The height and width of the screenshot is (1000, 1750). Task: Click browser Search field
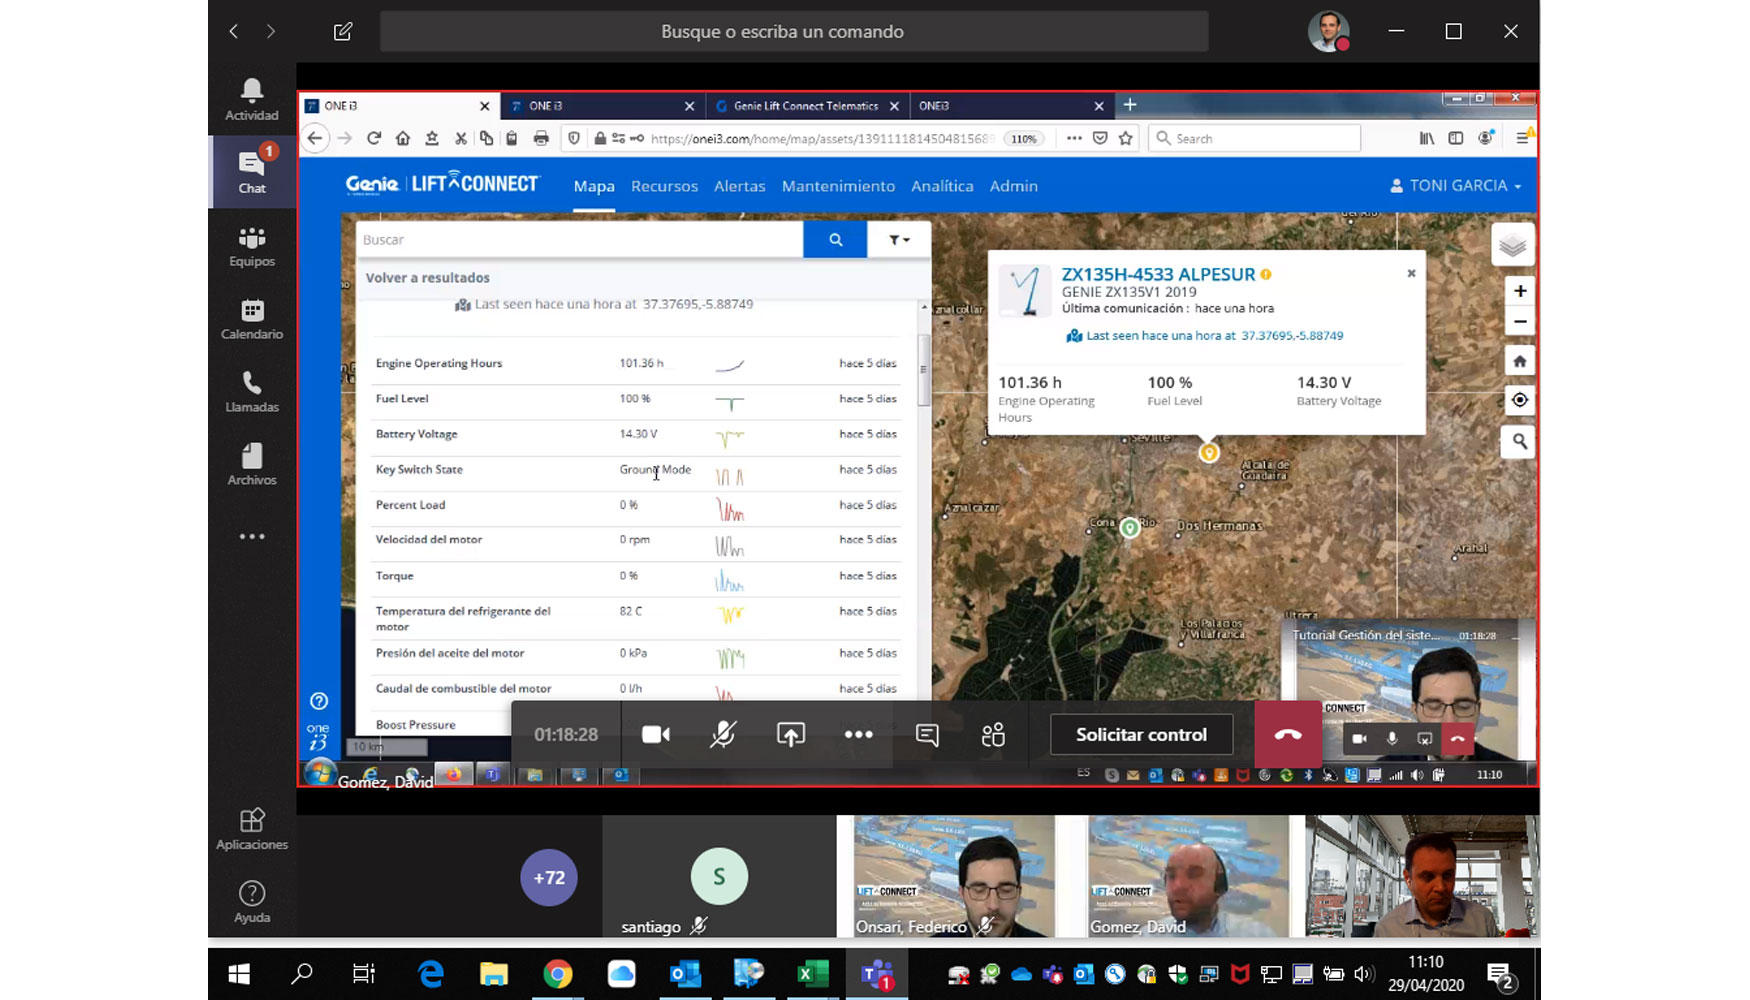pyautogui.click(x=1256, y=139)
